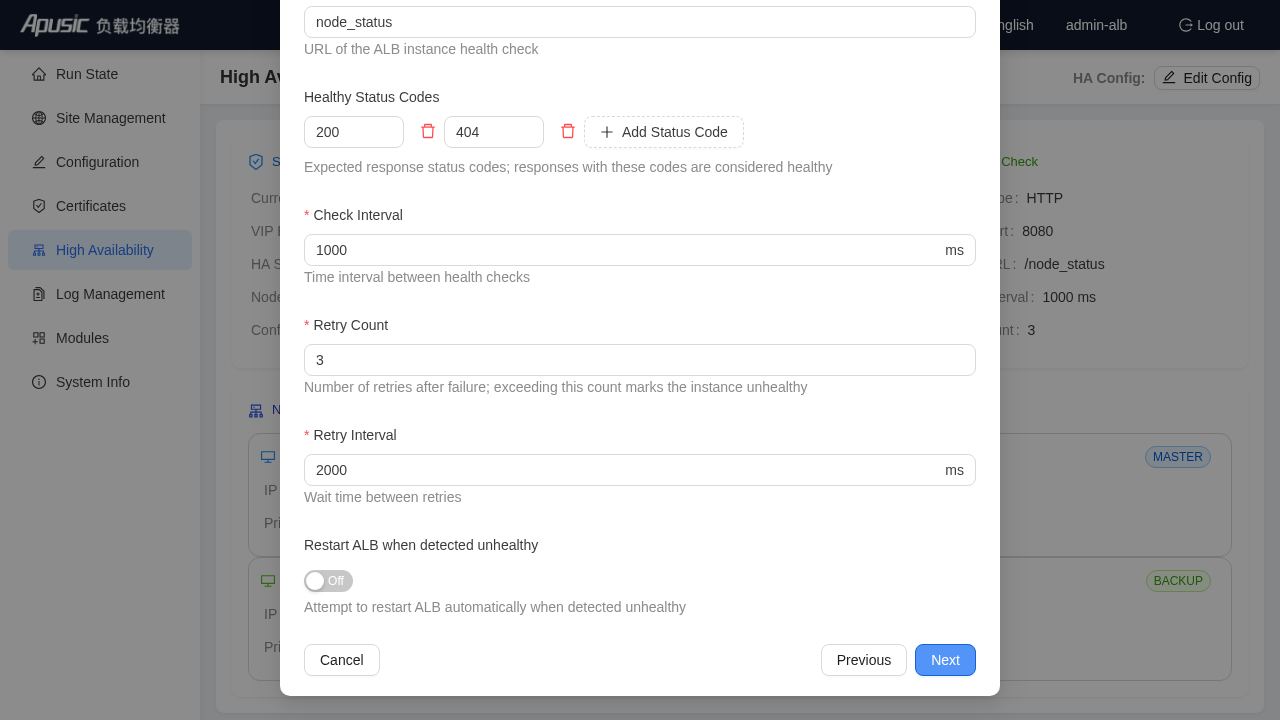
Task: Click the MASTER node badge
Action: (1178, 457)
